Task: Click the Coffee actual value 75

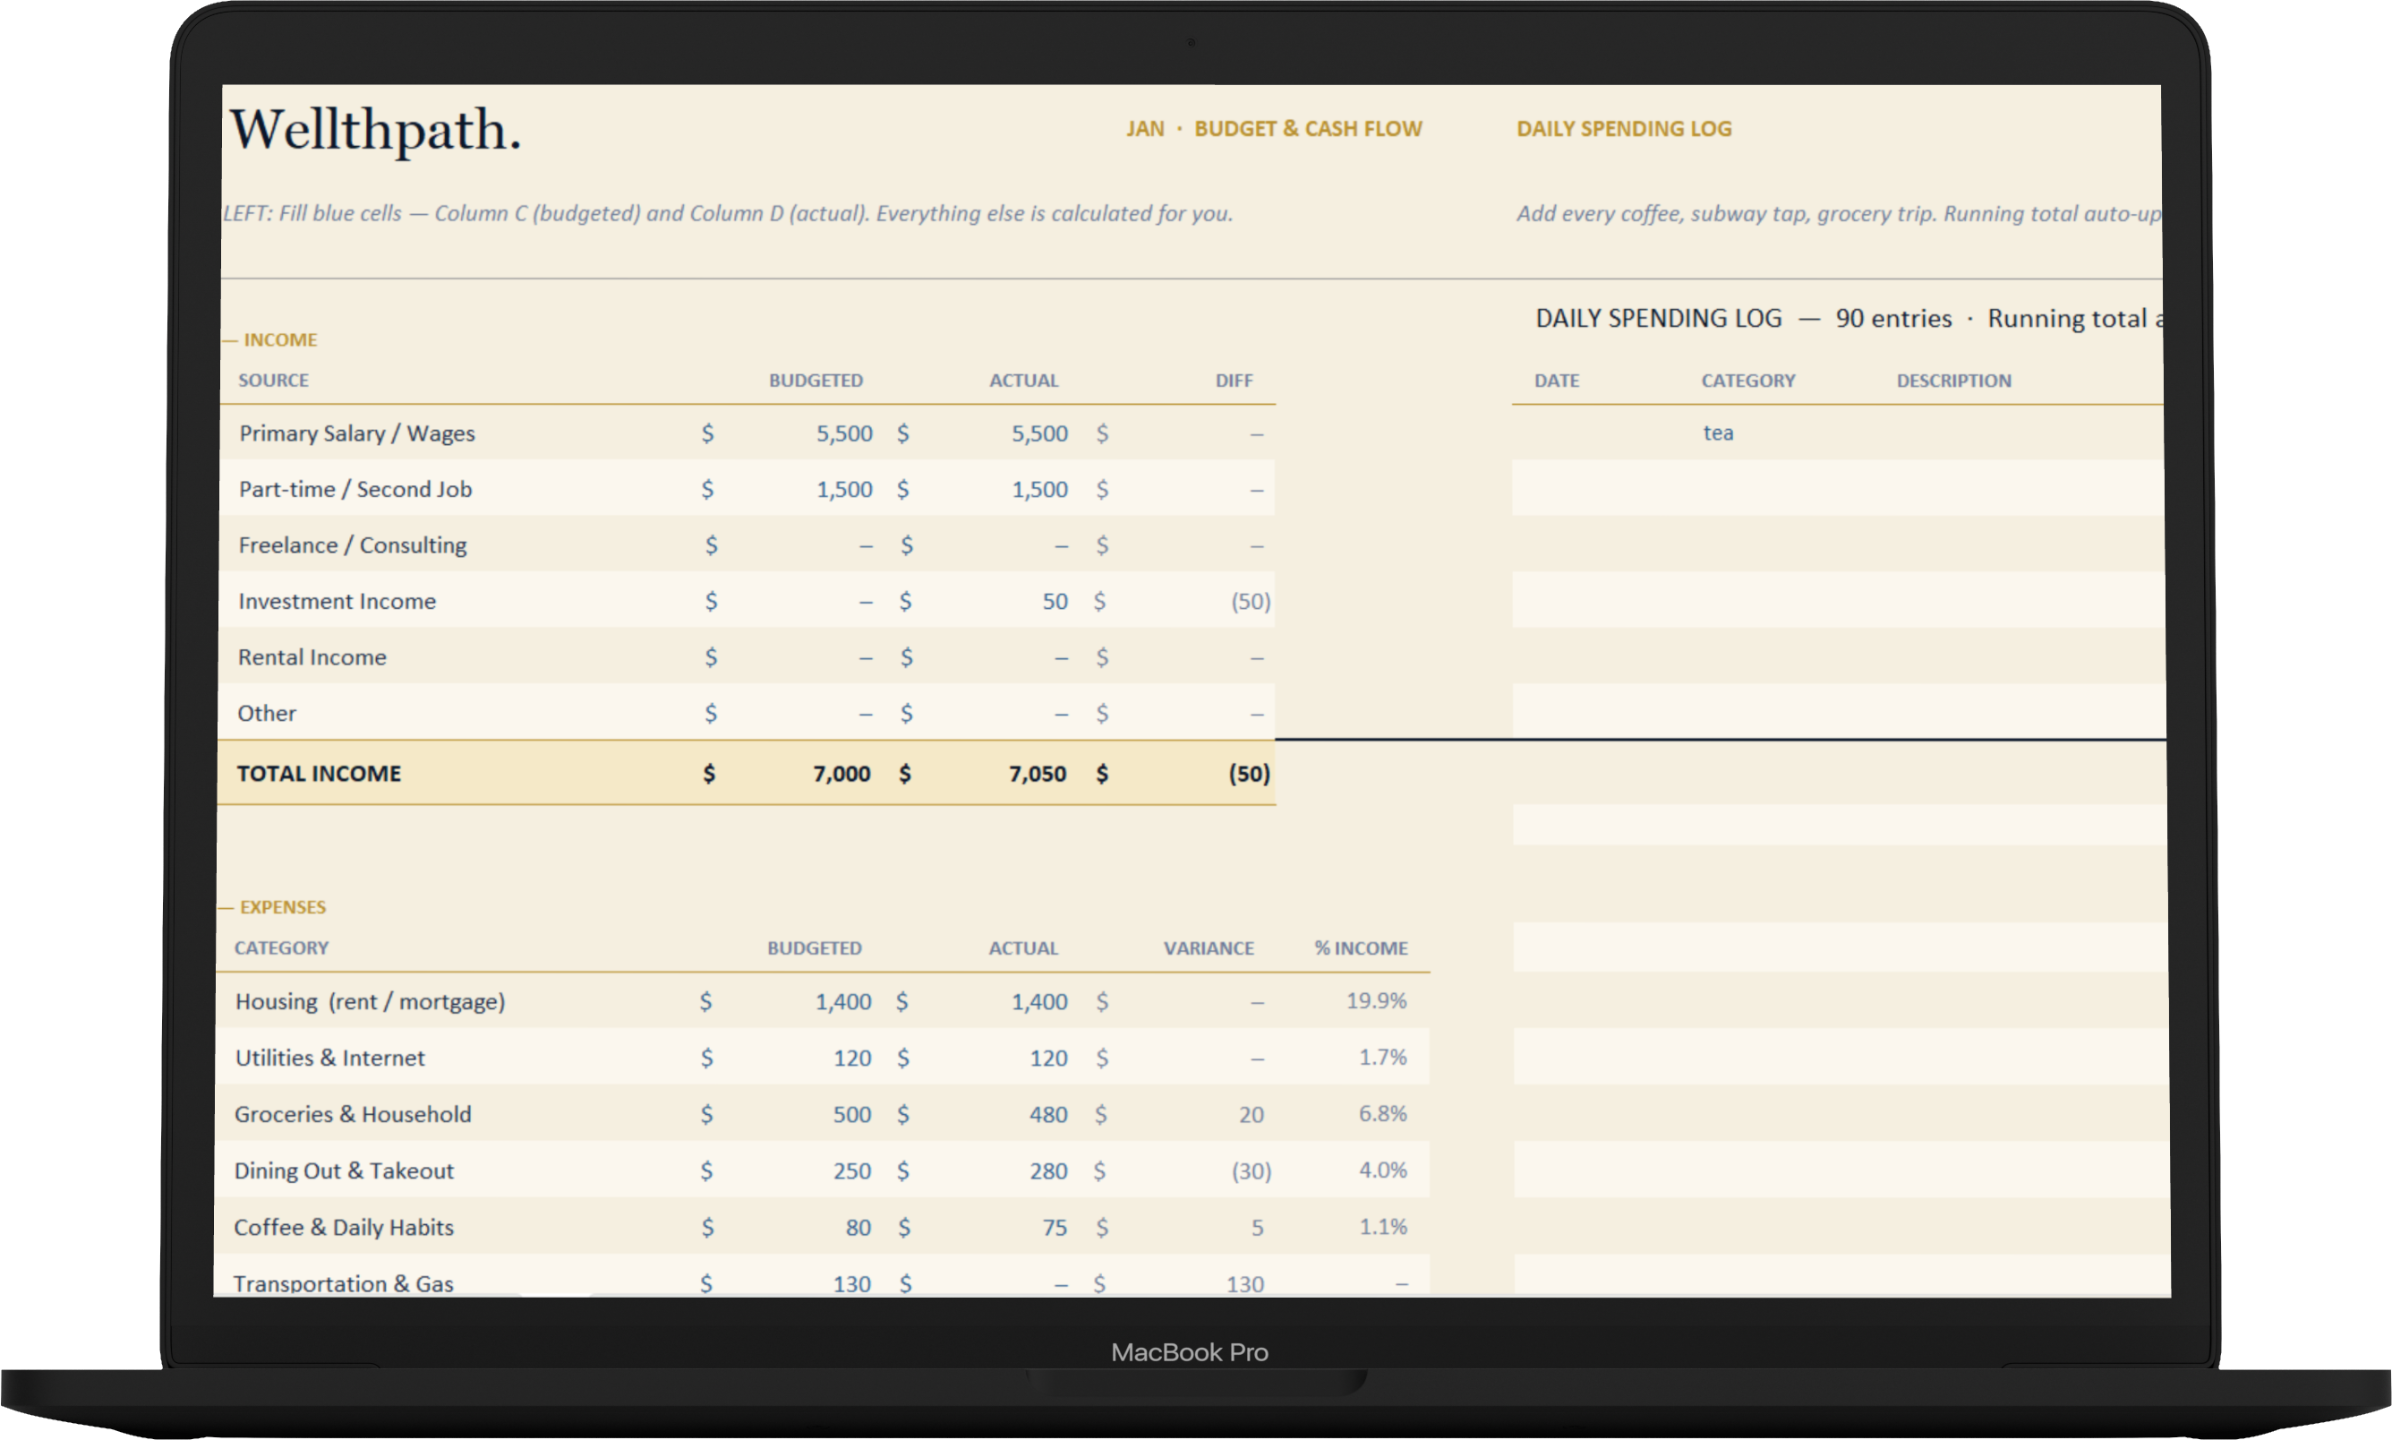Action: tap(1055, 1227)
